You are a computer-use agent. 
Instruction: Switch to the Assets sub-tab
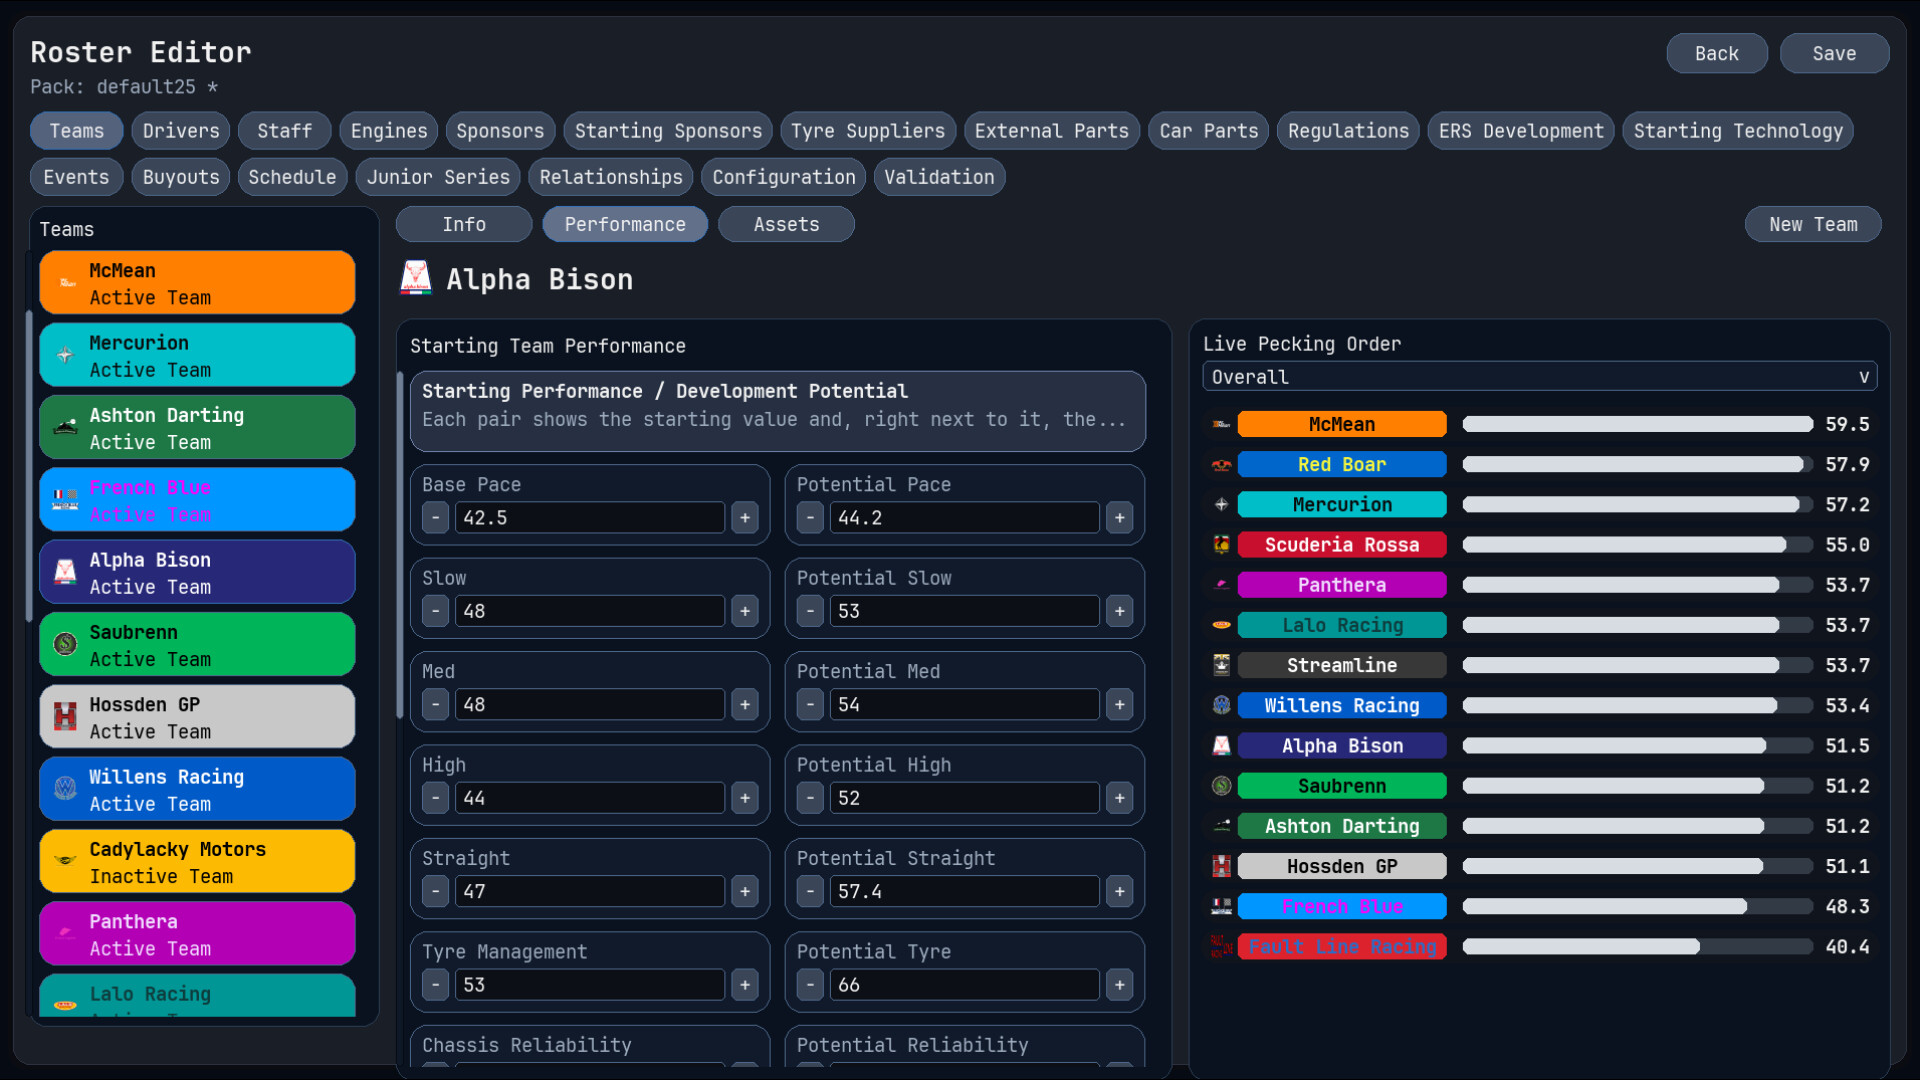(786, 224)
